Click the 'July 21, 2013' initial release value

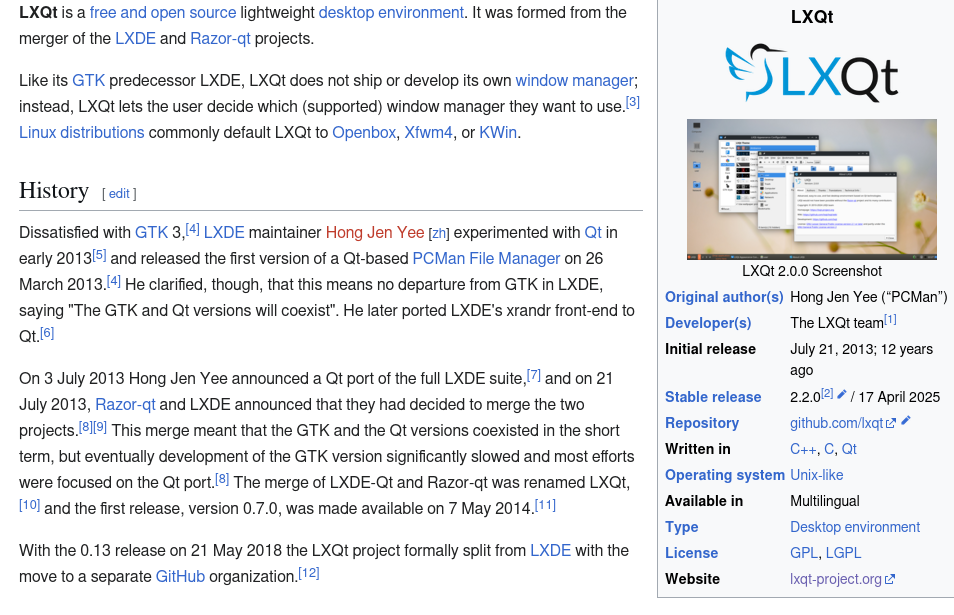[834, 349]
